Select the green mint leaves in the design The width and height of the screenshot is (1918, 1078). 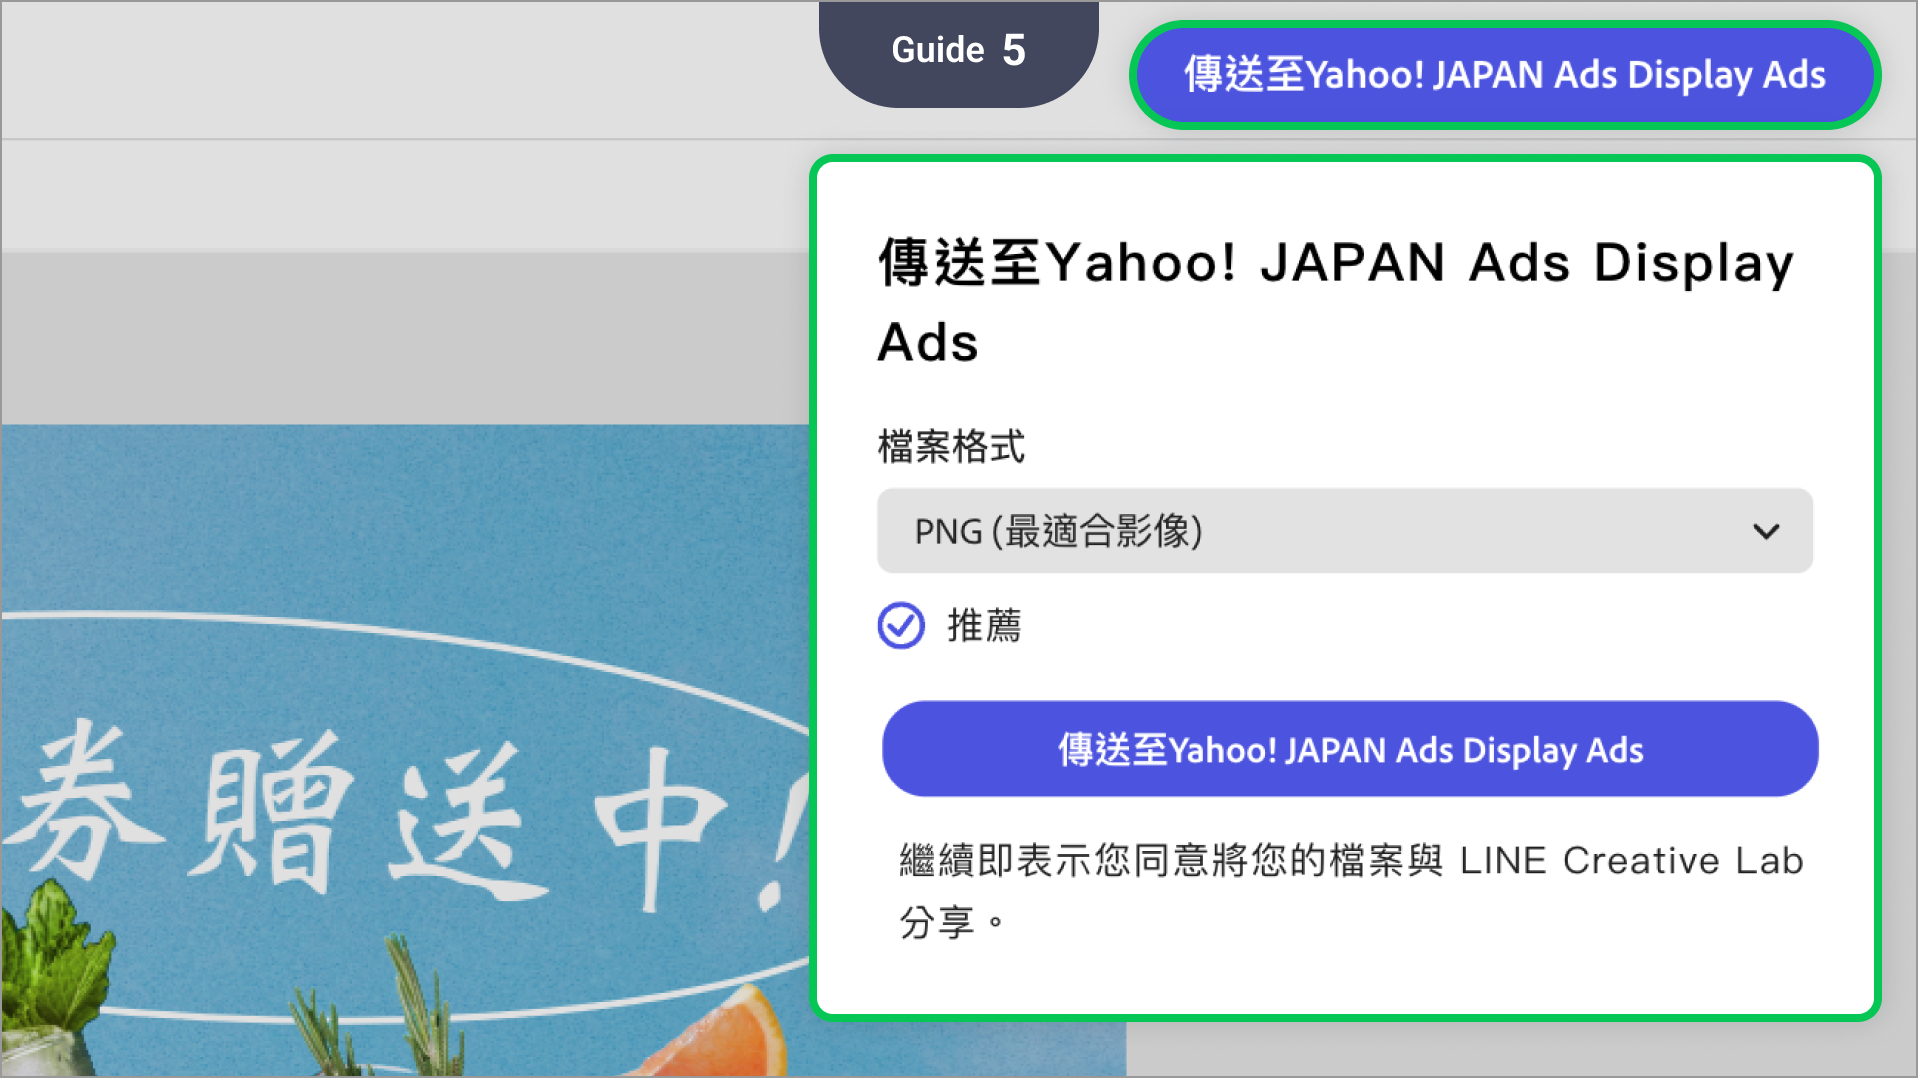[x=50, y=960]
